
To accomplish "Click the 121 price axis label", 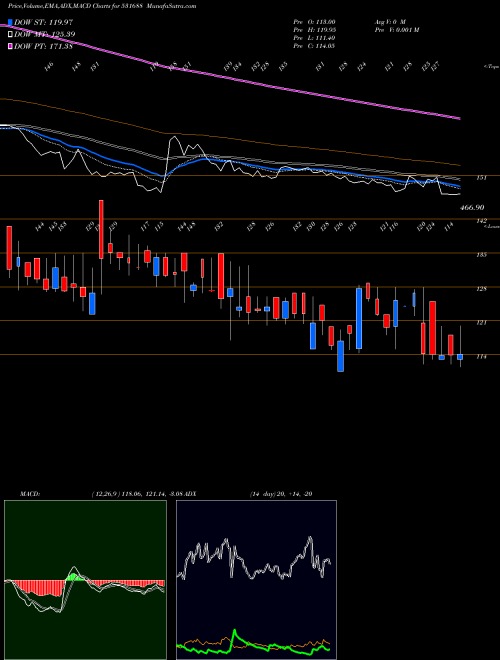I will [x=482, y=322].
